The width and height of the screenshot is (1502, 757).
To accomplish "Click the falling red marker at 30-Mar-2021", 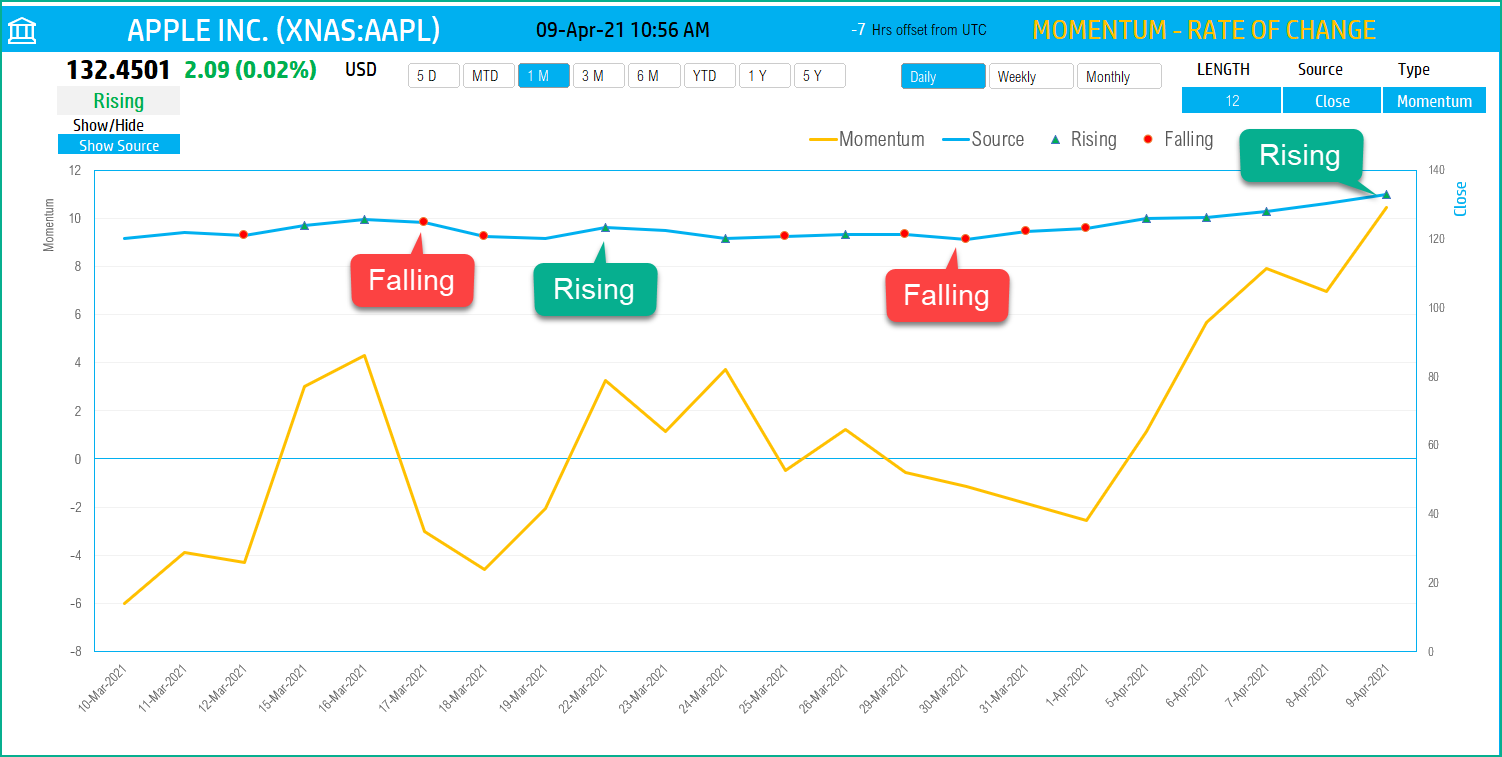I will click(965, 238).
